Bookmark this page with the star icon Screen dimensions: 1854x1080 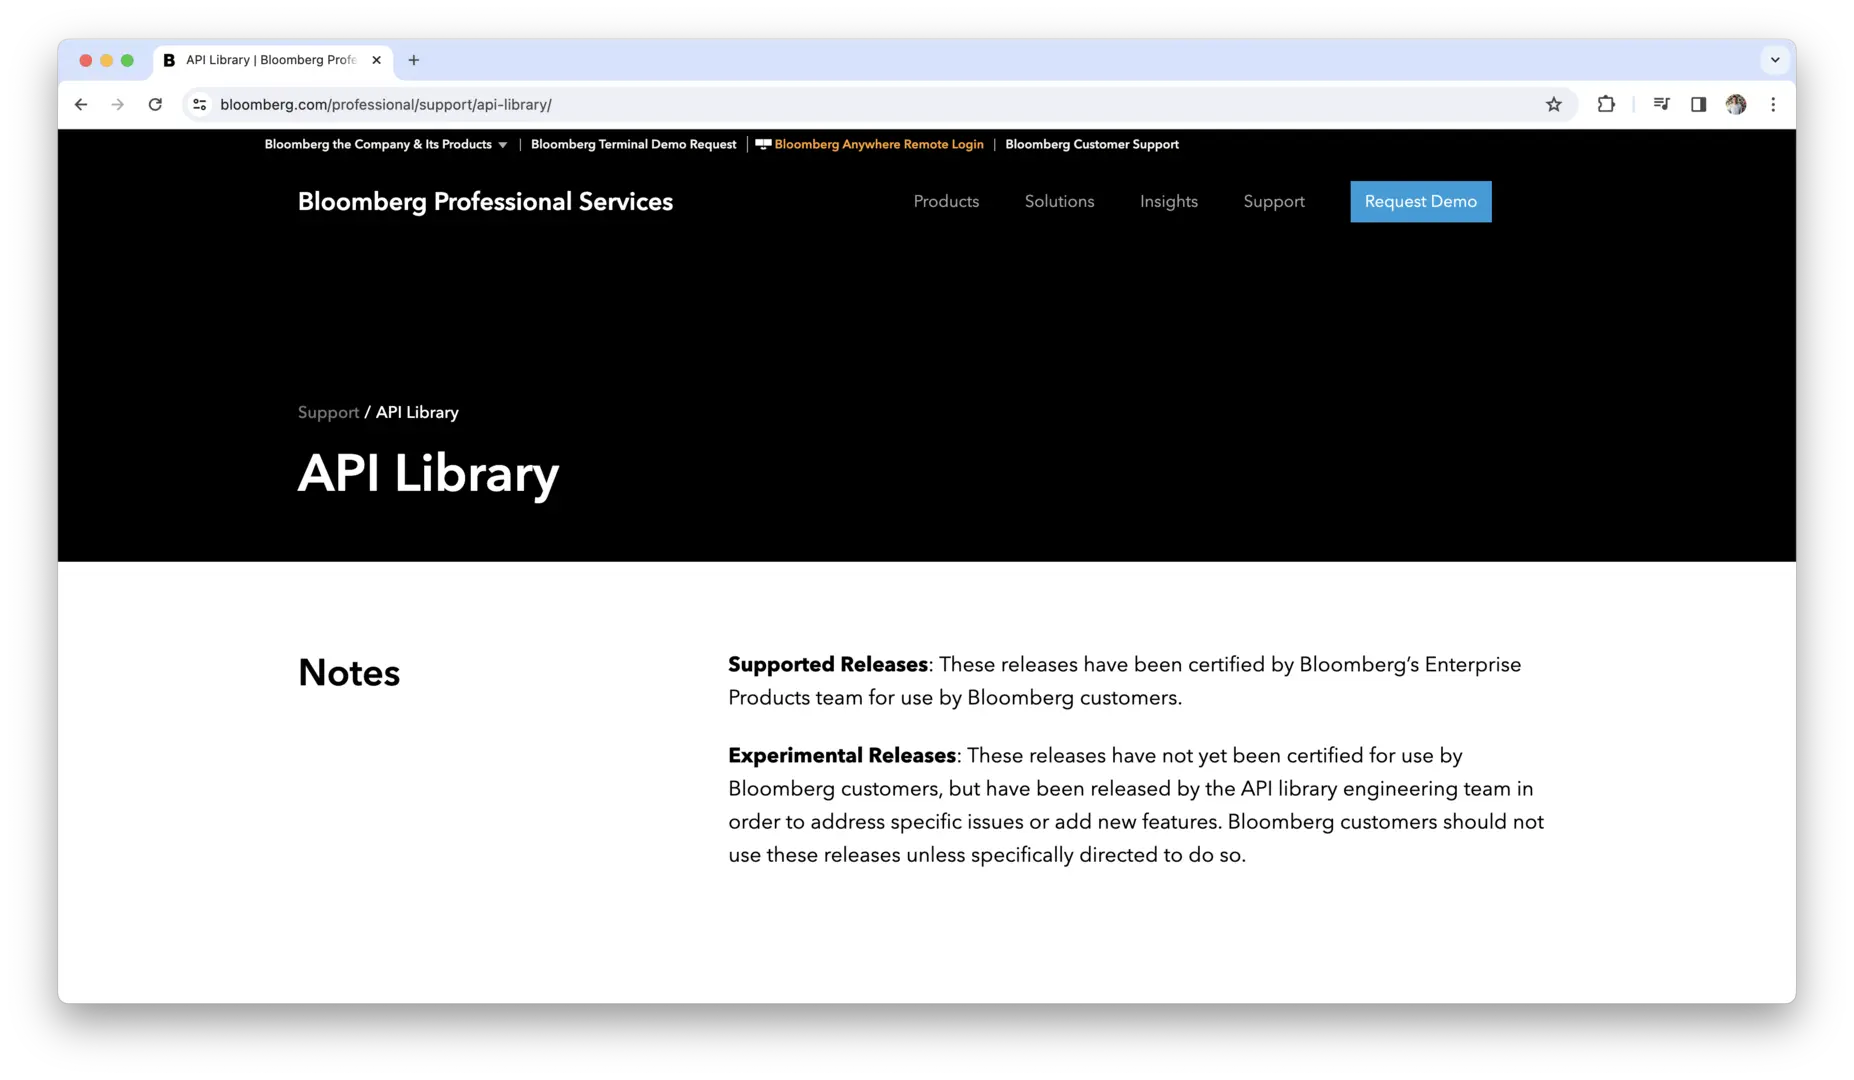tap(1553, 104)
